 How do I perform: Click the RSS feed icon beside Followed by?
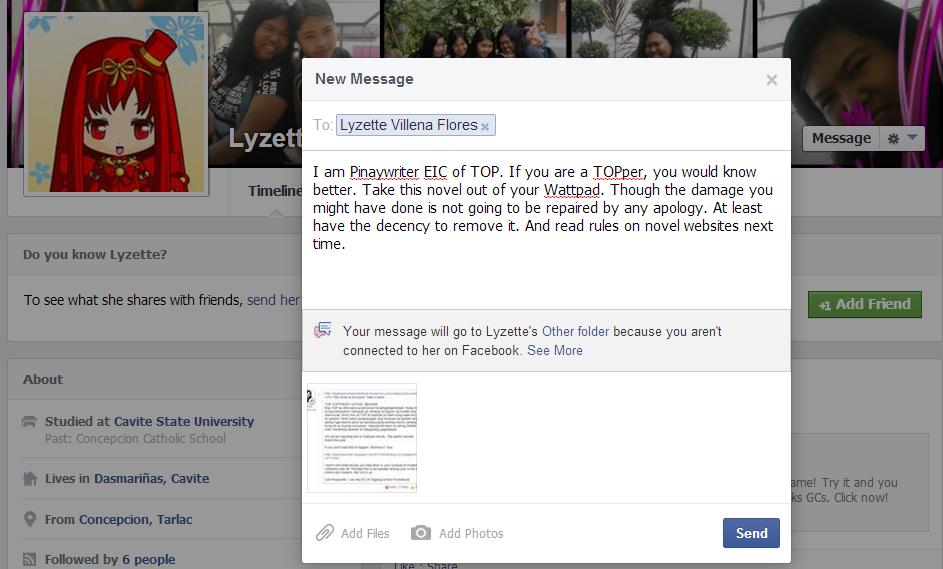pos(29,559)
